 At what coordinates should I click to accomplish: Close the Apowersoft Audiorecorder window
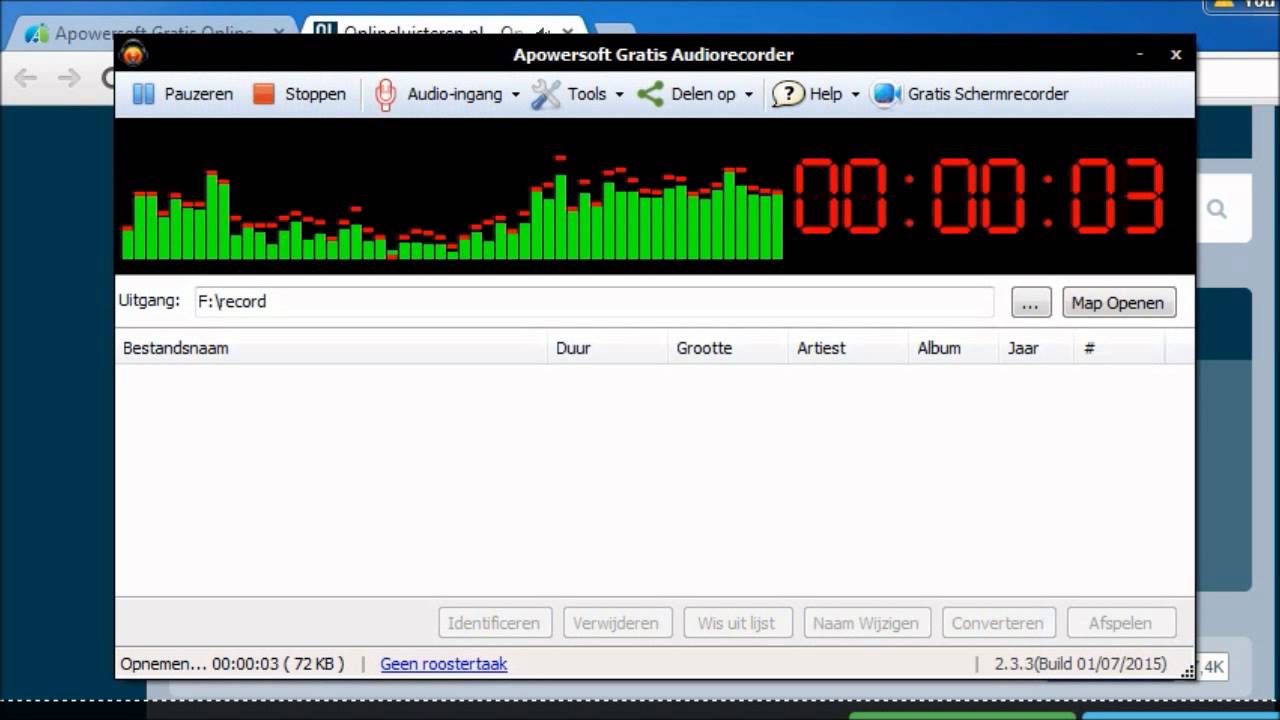coord(1176,55)
